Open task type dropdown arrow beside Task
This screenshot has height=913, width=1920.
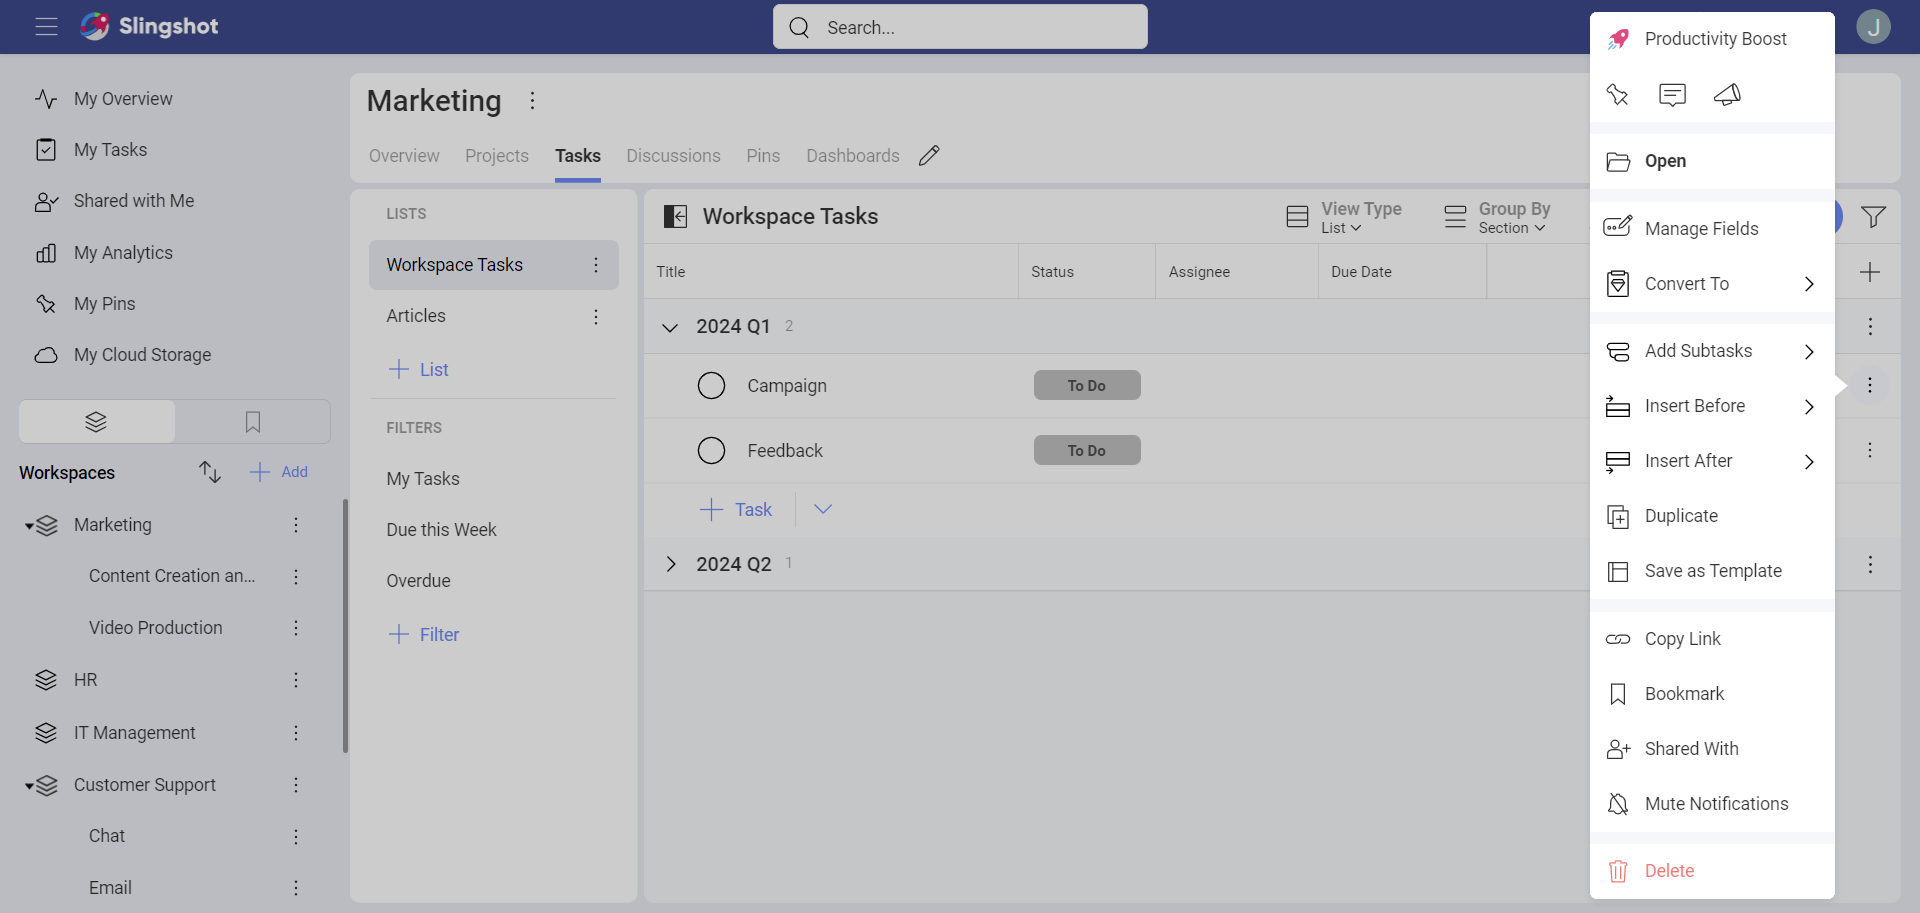822,509
